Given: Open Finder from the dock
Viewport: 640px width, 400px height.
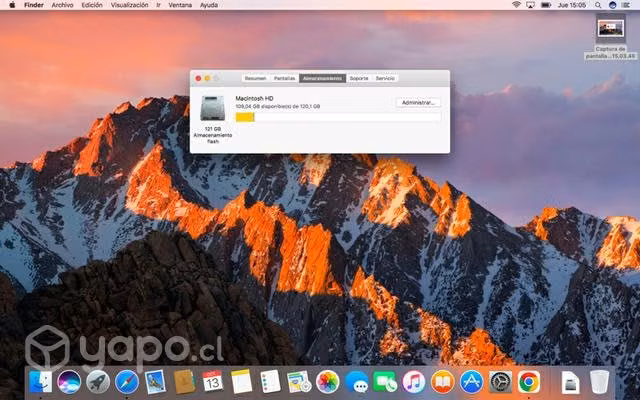Looking at the screenshot, I should pos(40,382).
